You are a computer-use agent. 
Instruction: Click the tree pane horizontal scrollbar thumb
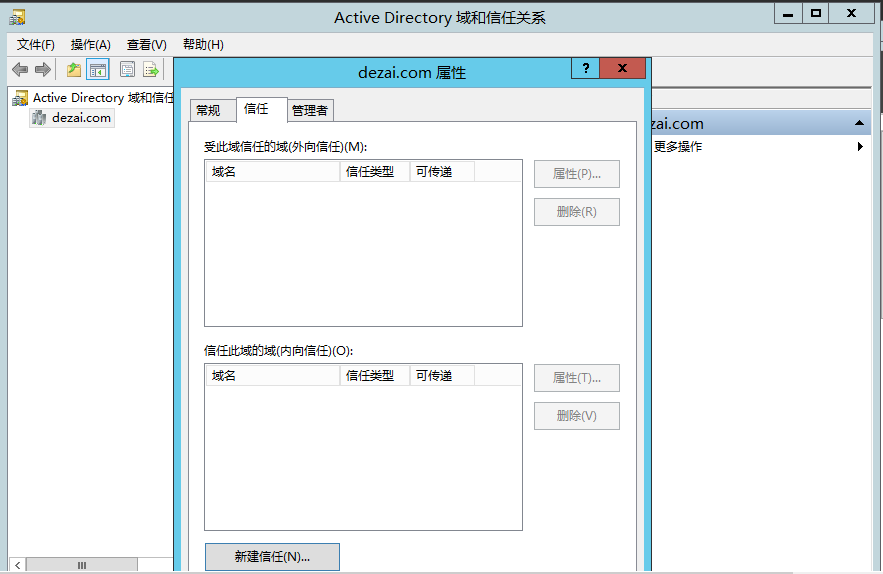tap(82, 565)
